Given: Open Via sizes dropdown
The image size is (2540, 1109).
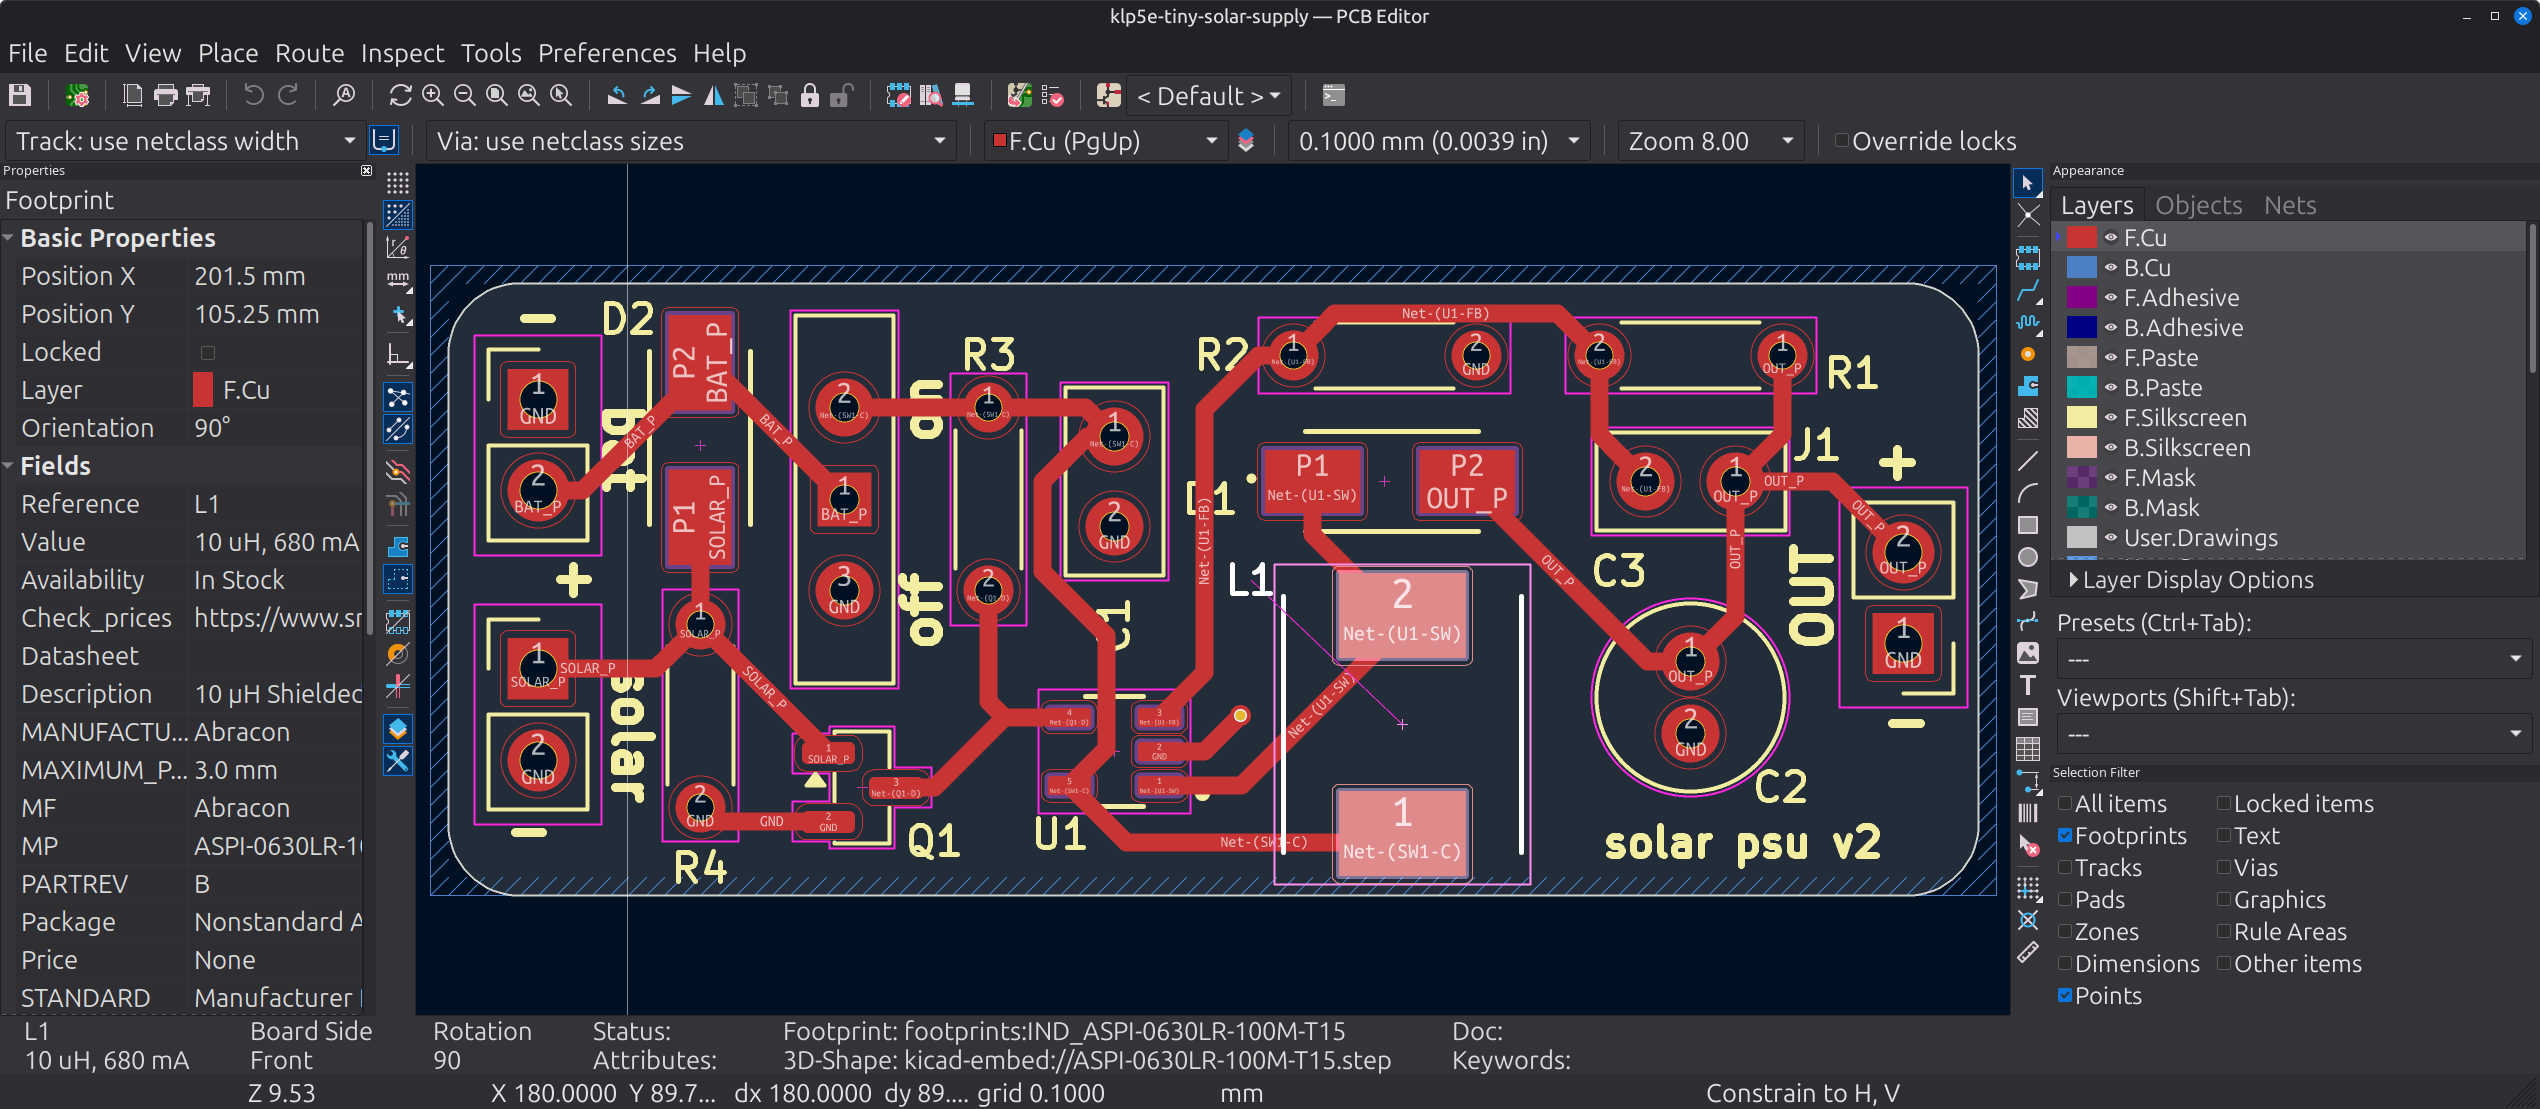Looking at the screenshot, I should 690,141.
